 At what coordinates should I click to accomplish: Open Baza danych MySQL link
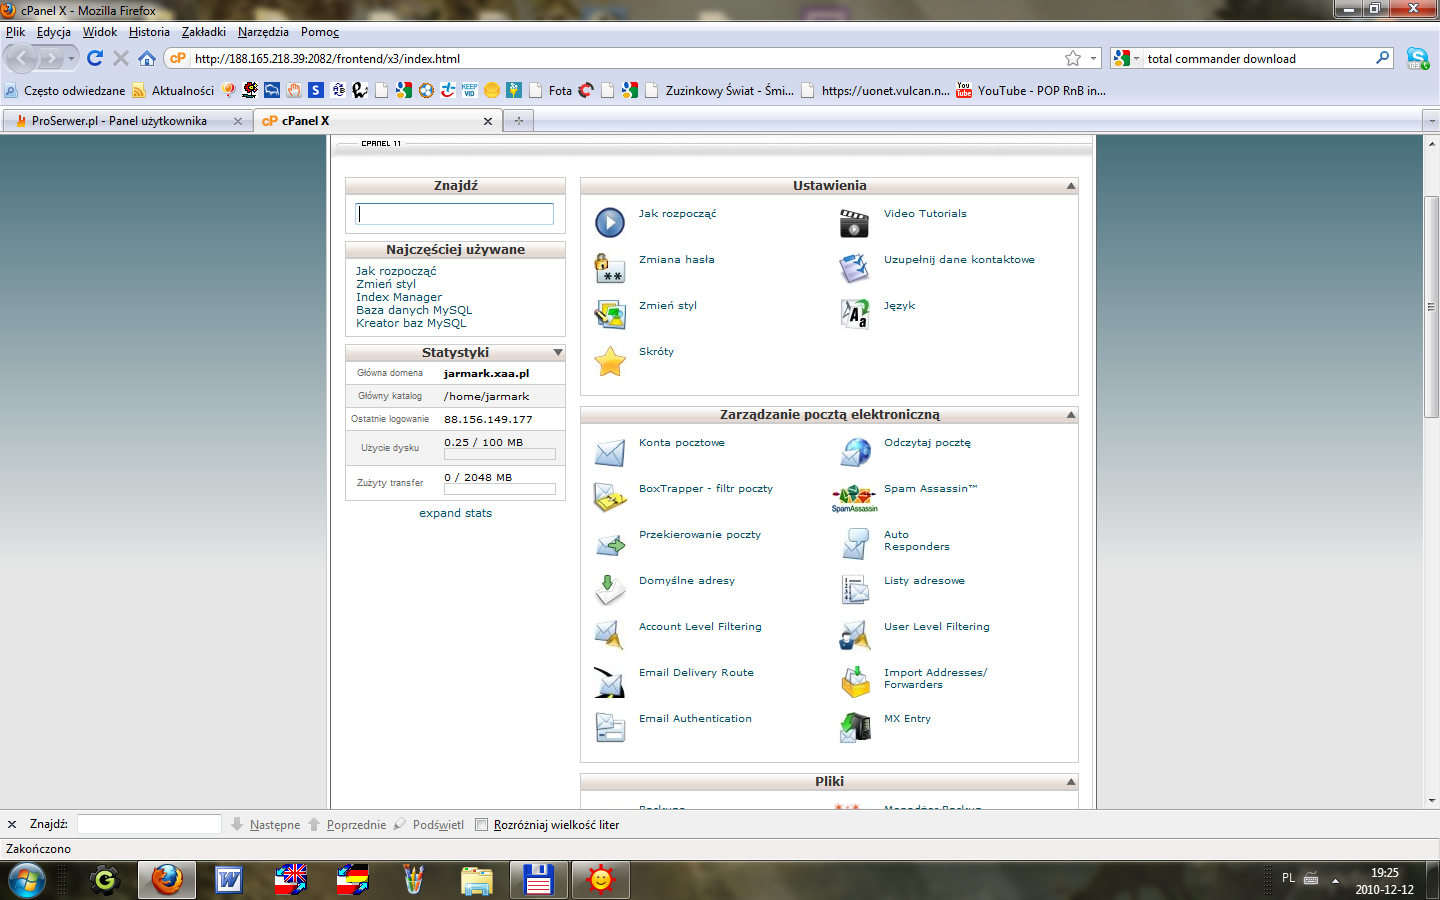point(414,310)
